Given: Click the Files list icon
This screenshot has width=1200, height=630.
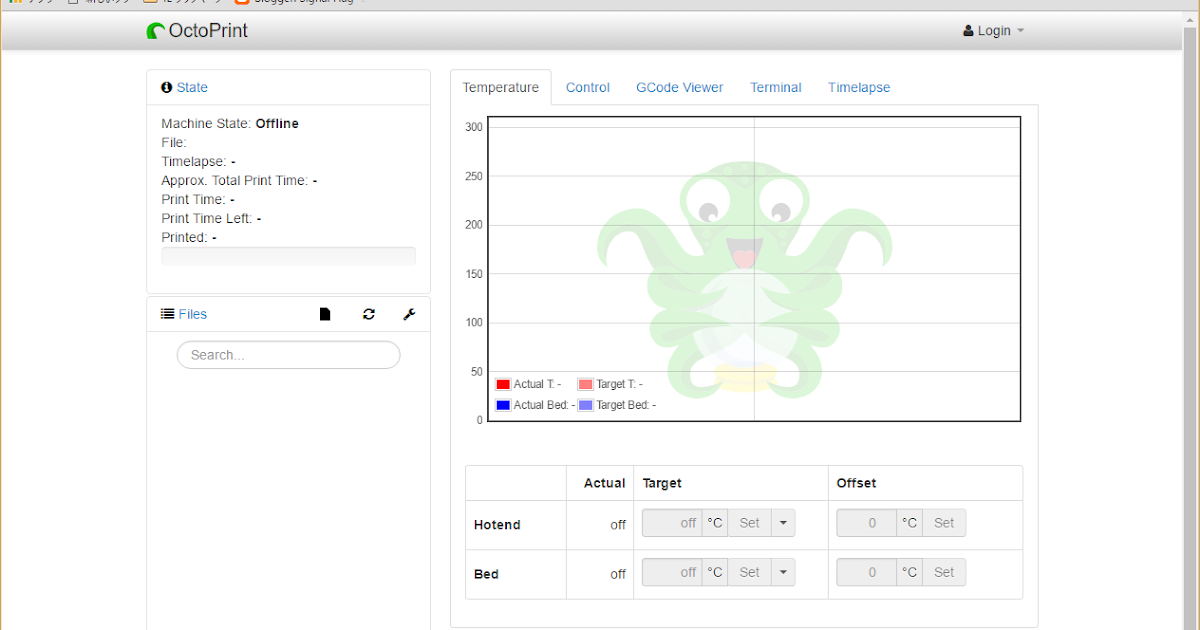Looking at the screenshot, I should [x=167, y=313].
